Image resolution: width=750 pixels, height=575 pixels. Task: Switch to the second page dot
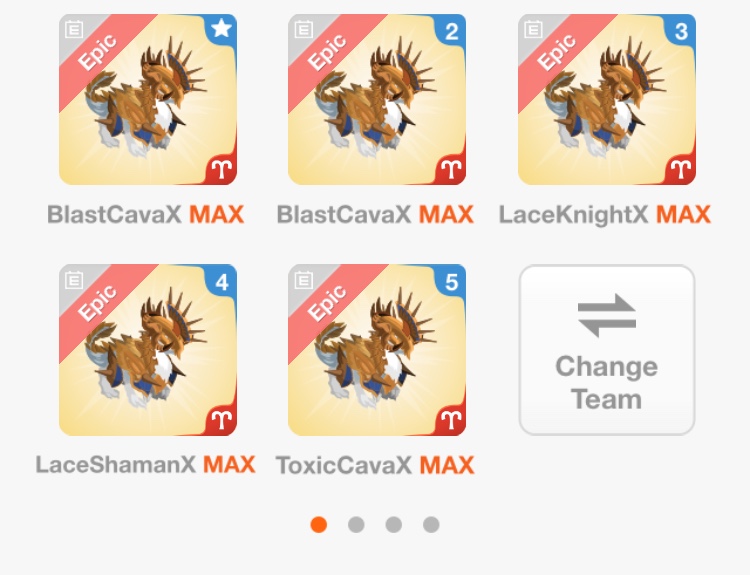click(356, 524)
